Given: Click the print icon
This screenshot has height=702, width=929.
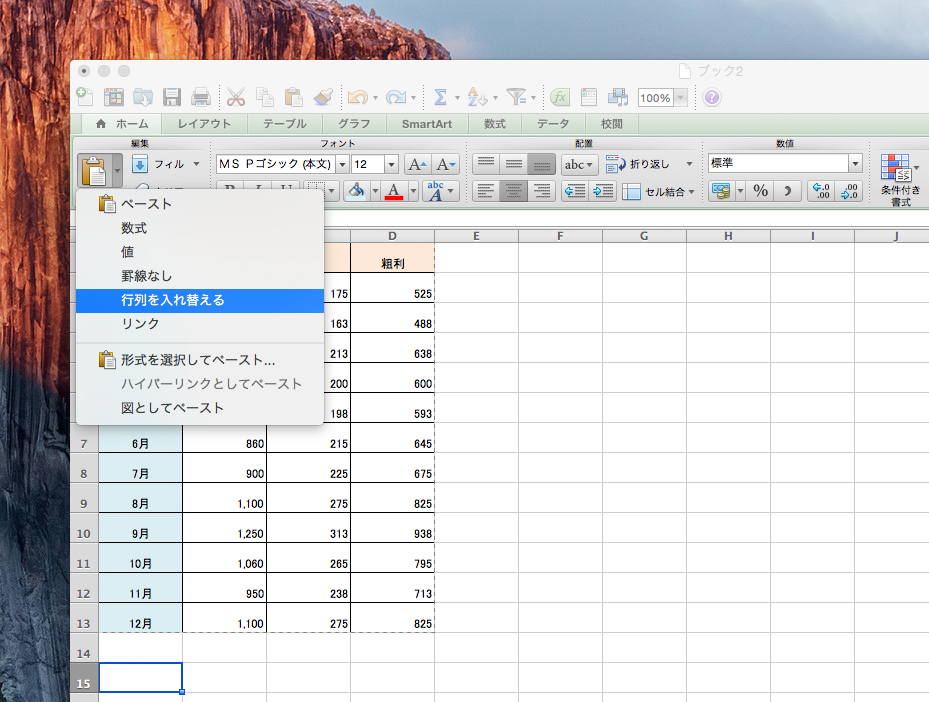Looking at the screenshot, I should (x=201, y=97).
